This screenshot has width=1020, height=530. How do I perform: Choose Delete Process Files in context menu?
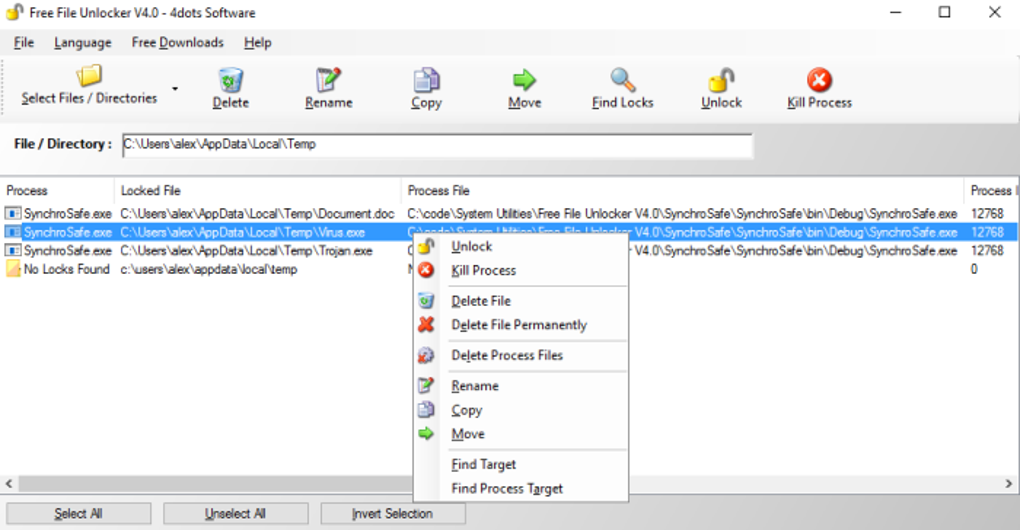pos(520,356)
